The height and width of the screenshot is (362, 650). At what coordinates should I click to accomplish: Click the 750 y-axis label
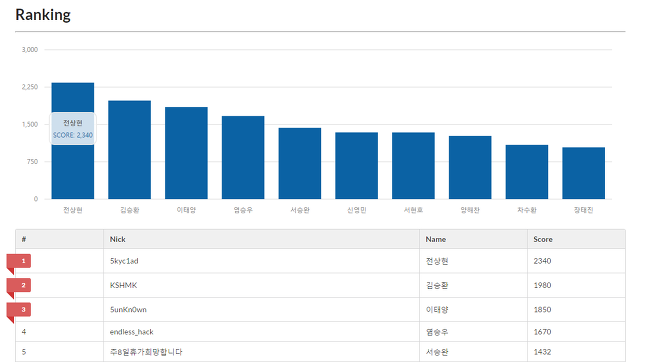32,162
